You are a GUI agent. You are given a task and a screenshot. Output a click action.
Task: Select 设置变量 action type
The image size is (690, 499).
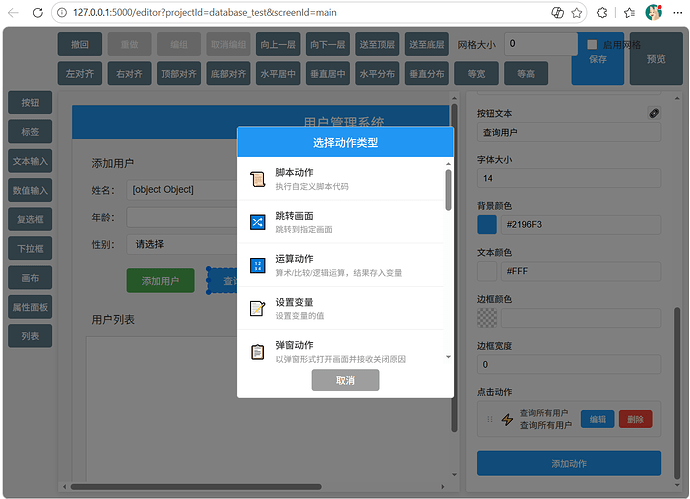coord(341,308)
